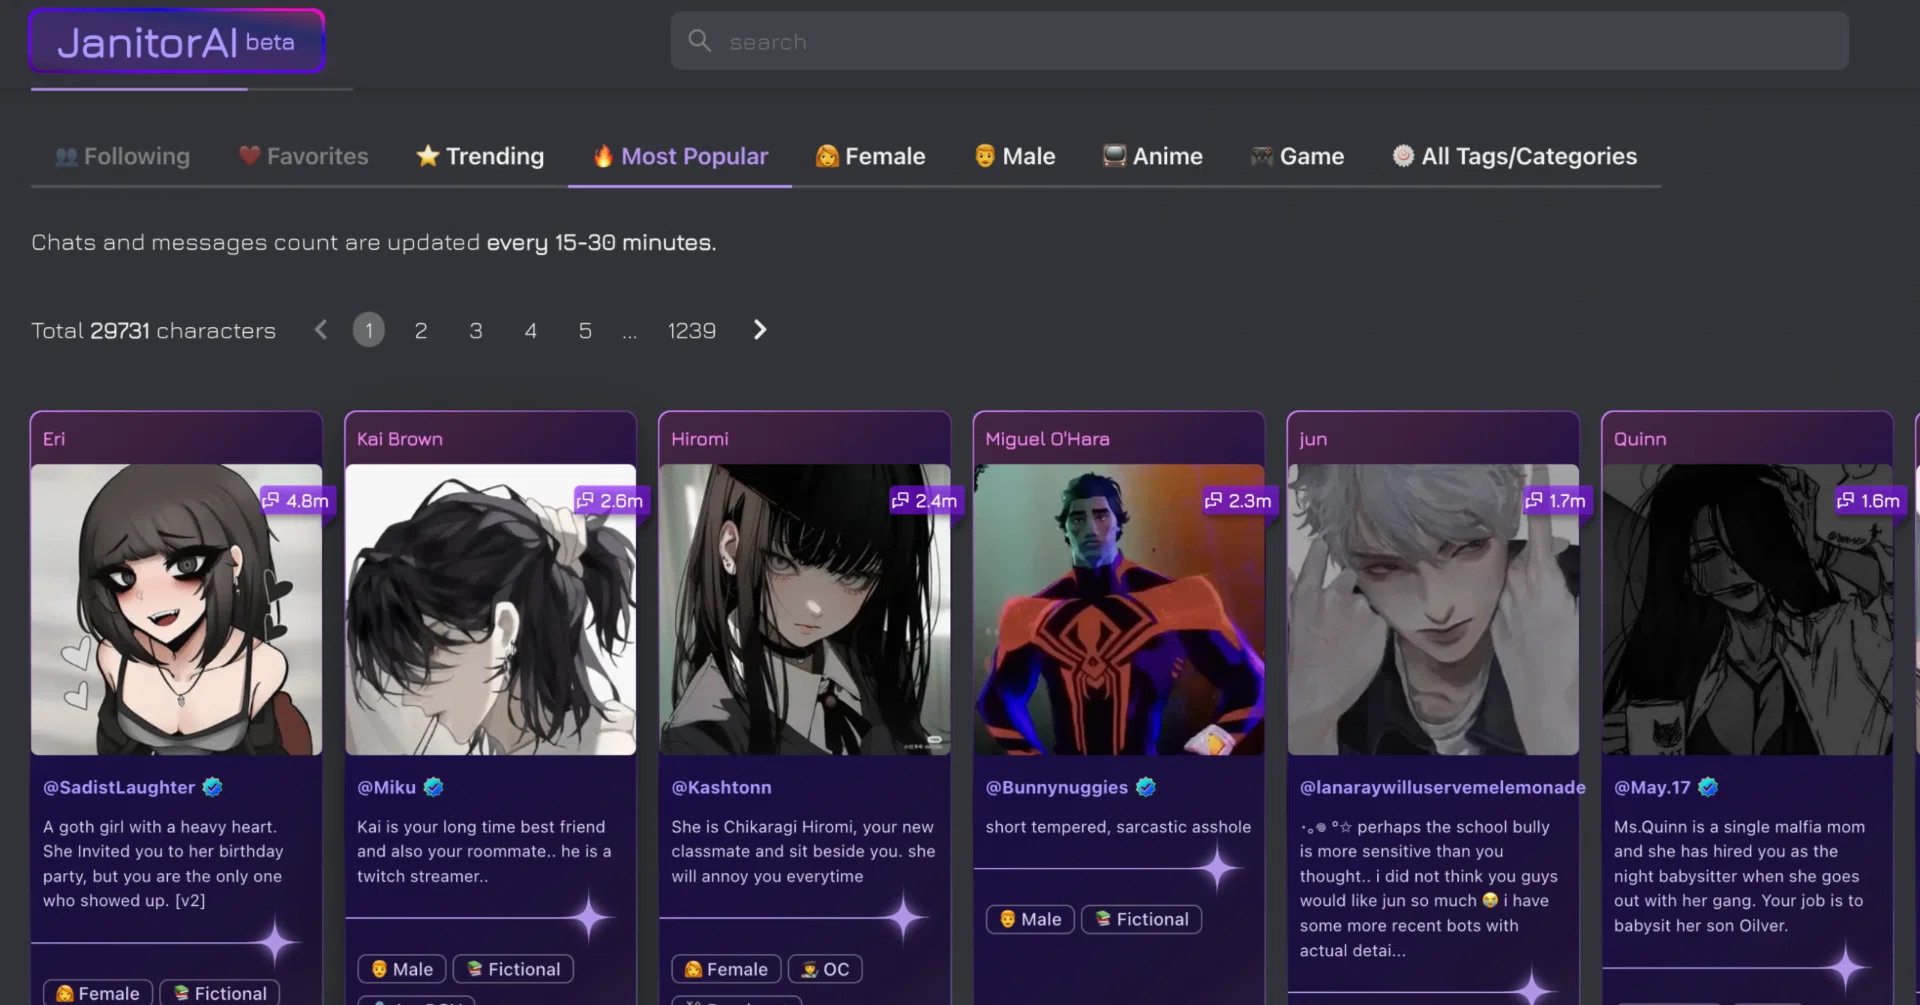Click Male tag on Miguel O'Hara card

1030,919
